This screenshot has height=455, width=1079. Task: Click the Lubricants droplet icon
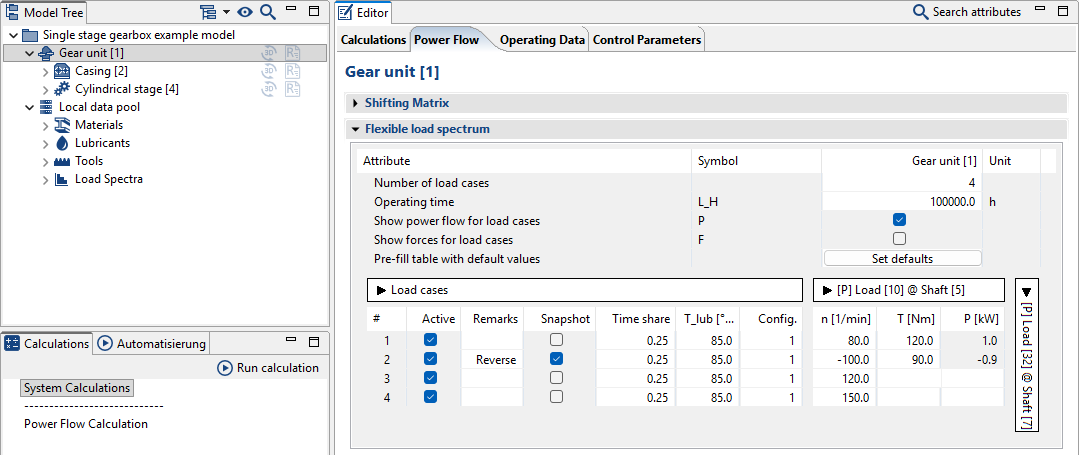point(62,143)
